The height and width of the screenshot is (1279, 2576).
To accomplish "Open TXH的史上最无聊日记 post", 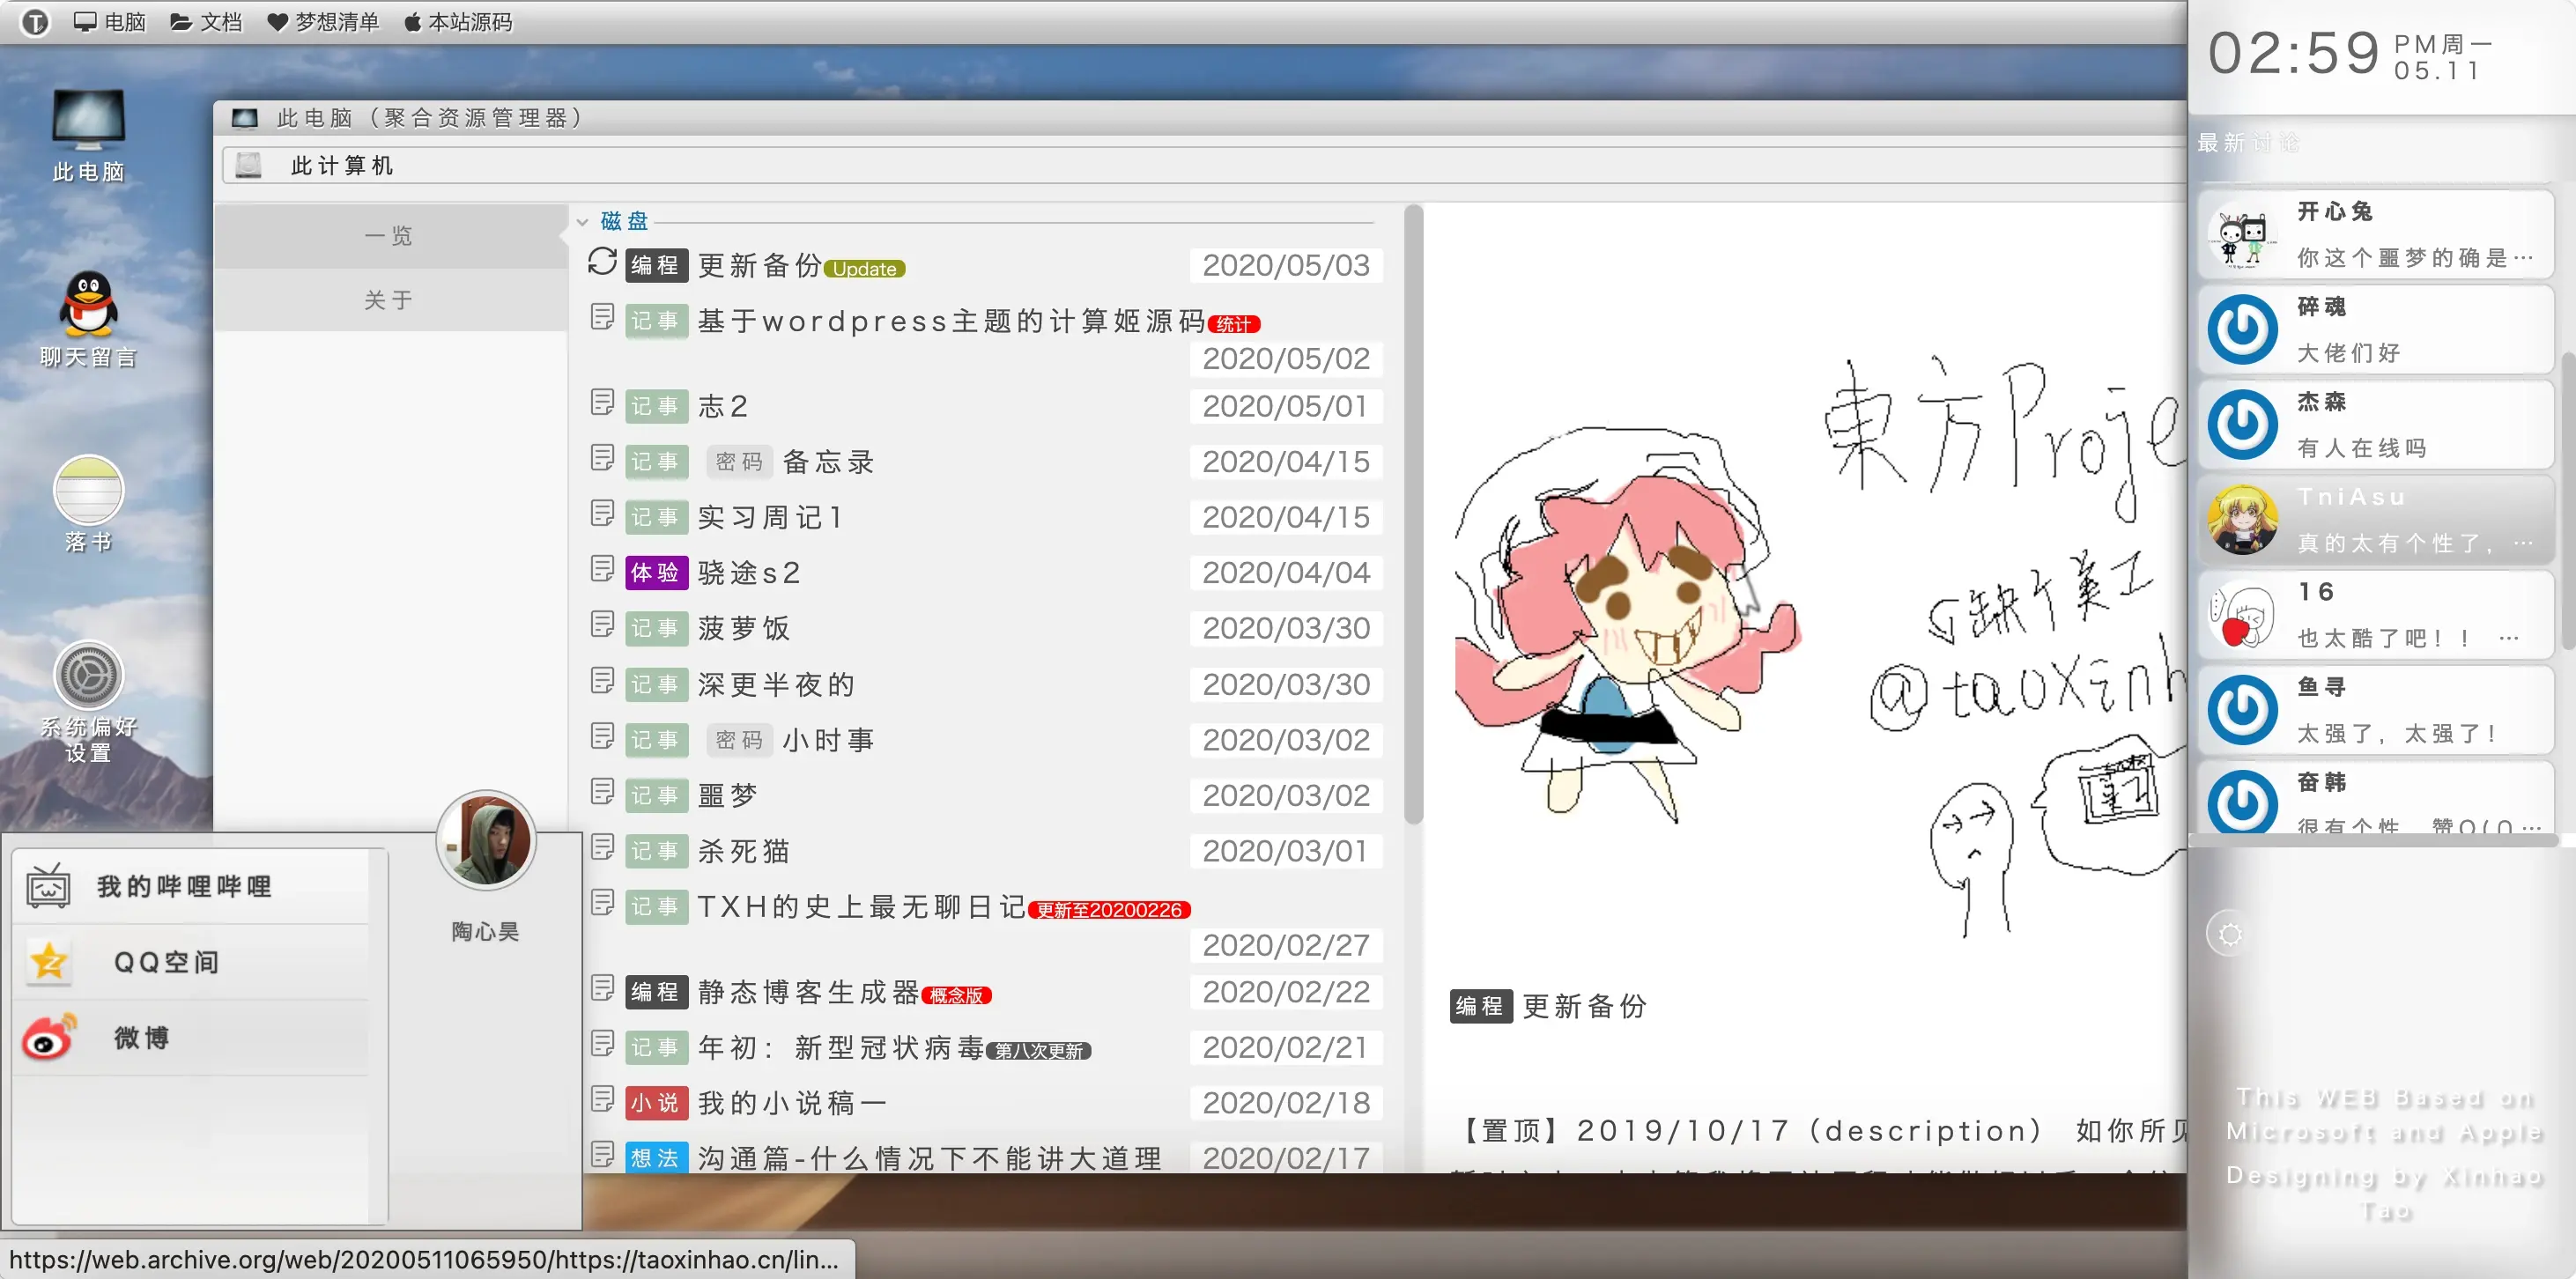I will tap(862, 907).
